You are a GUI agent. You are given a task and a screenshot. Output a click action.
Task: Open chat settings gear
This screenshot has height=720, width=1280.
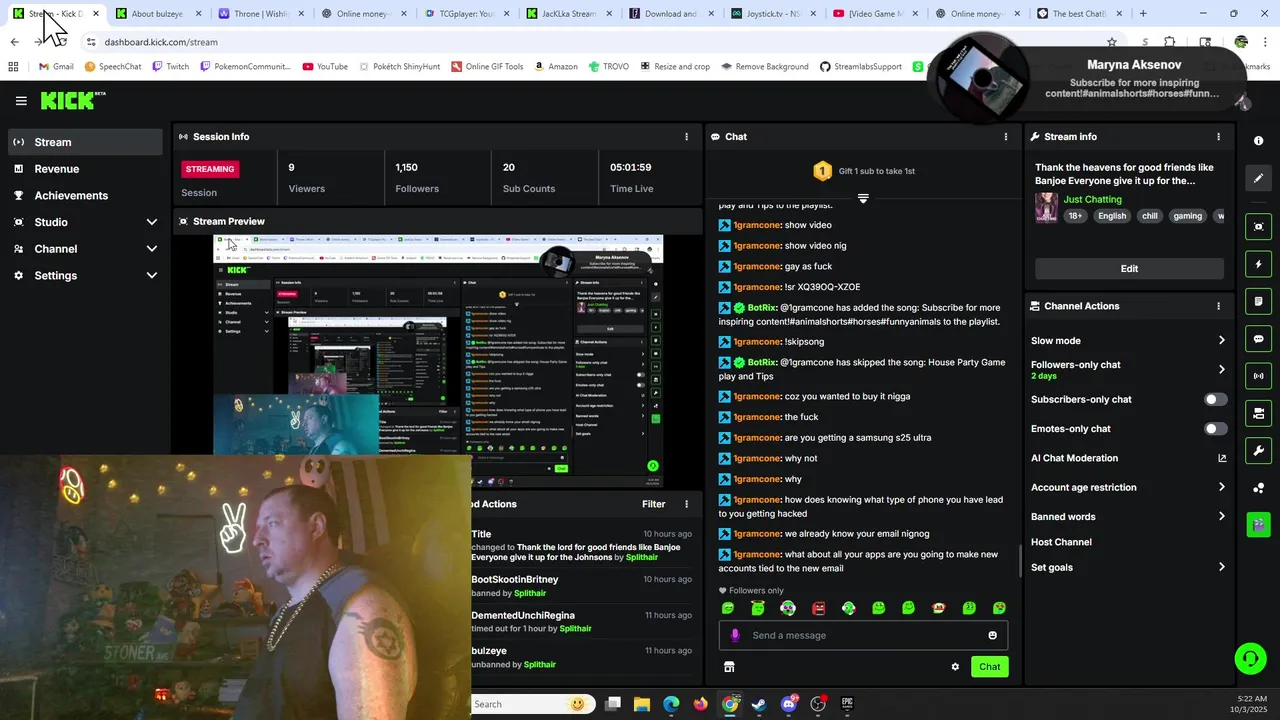click(955, 667)
